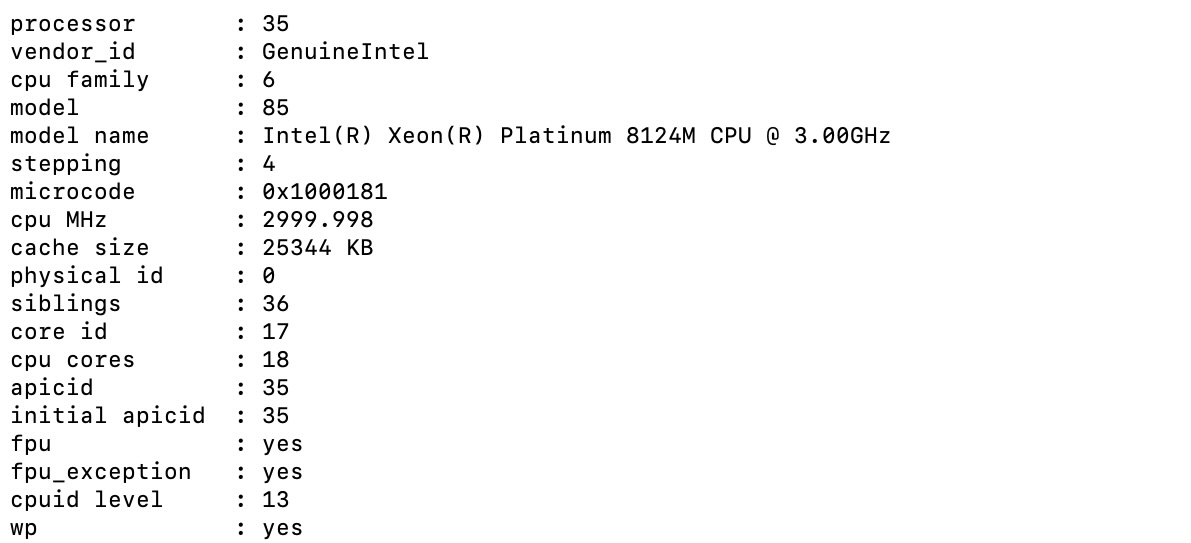
Task: Click the GenuineIntel vendor value
Action: coord(345,51)
